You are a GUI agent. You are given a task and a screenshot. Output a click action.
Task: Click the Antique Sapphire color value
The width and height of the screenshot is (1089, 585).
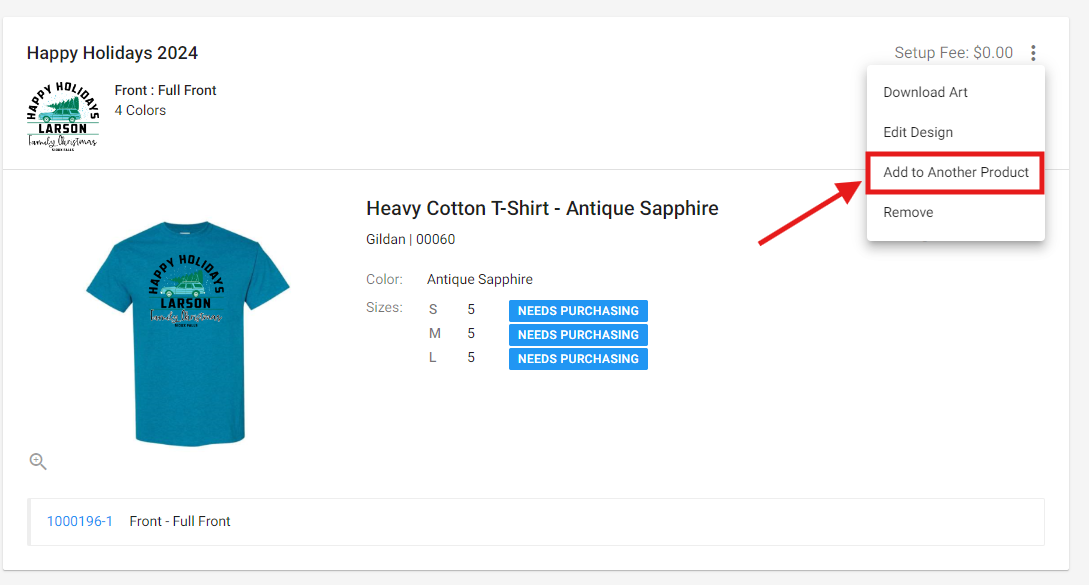tap(480, 279)
